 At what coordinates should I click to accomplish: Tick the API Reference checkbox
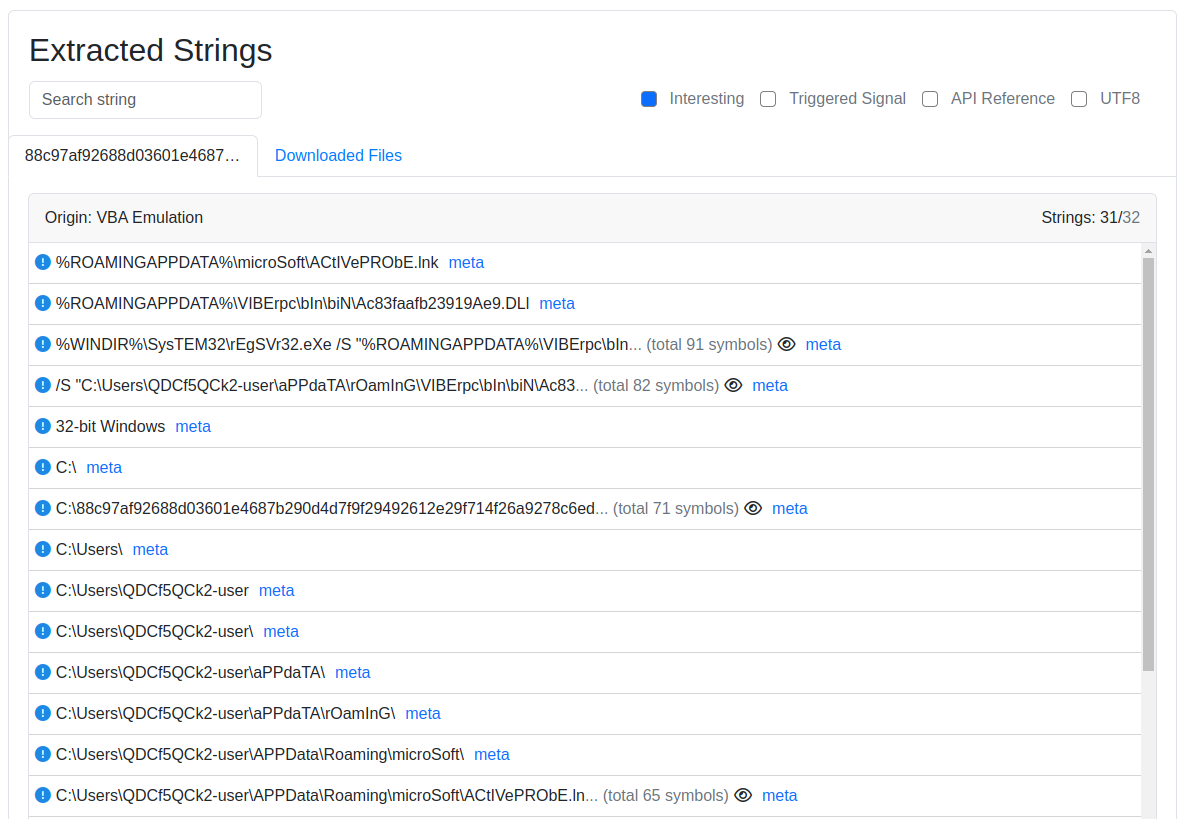(930, 99)
